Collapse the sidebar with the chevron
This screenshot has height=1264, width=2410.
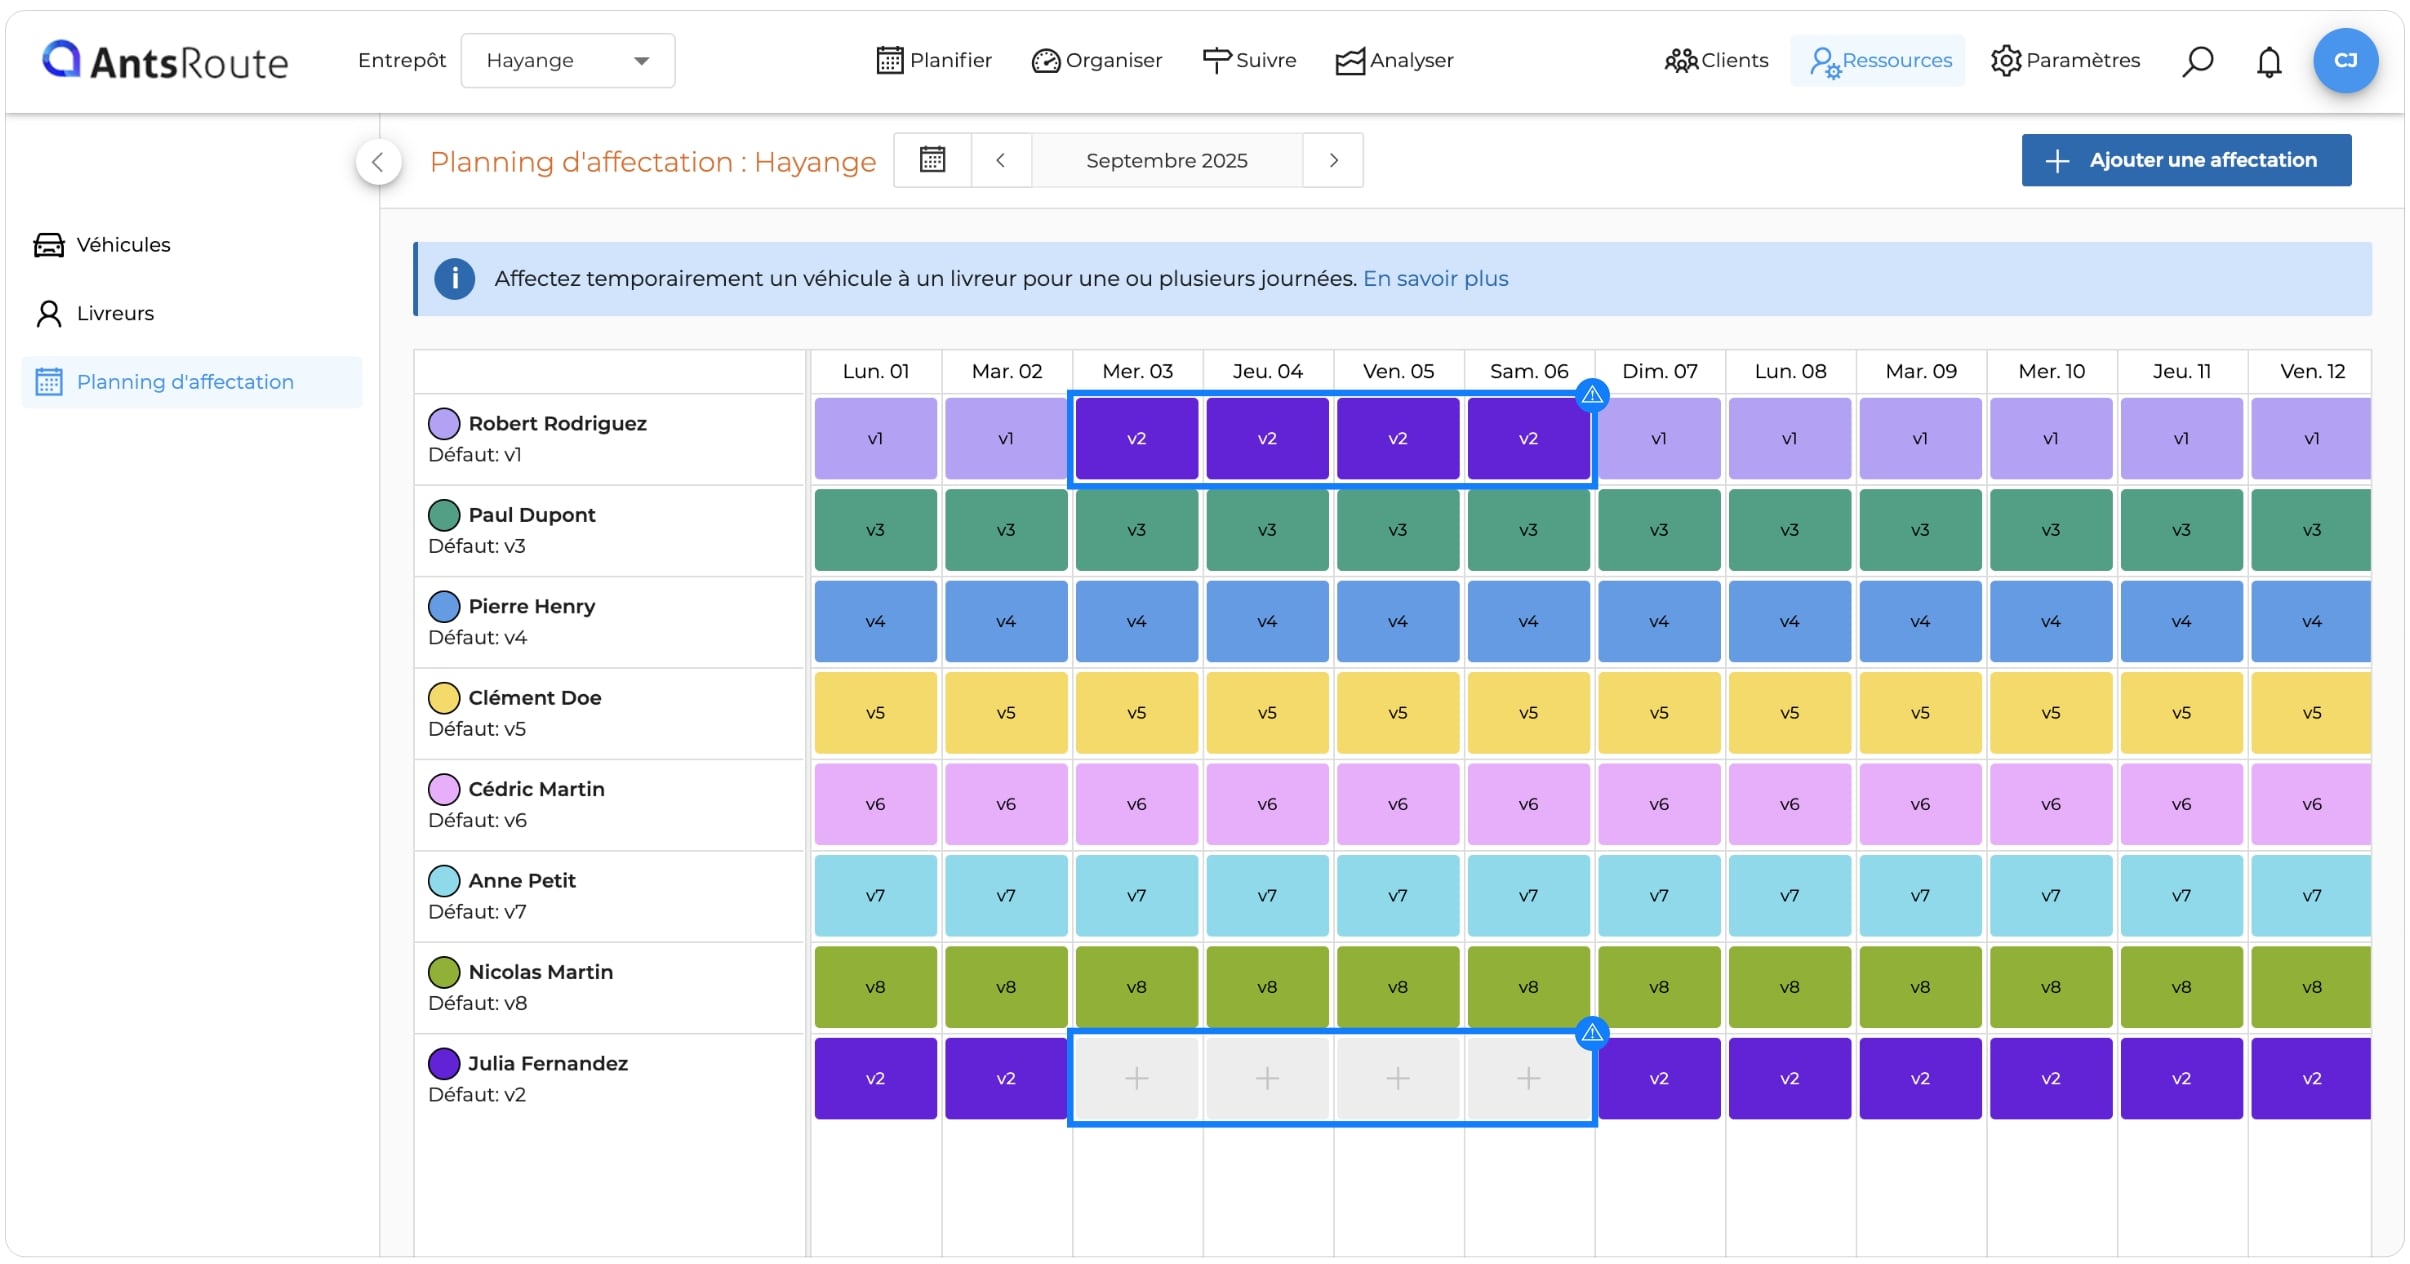(x=378, y=161)
